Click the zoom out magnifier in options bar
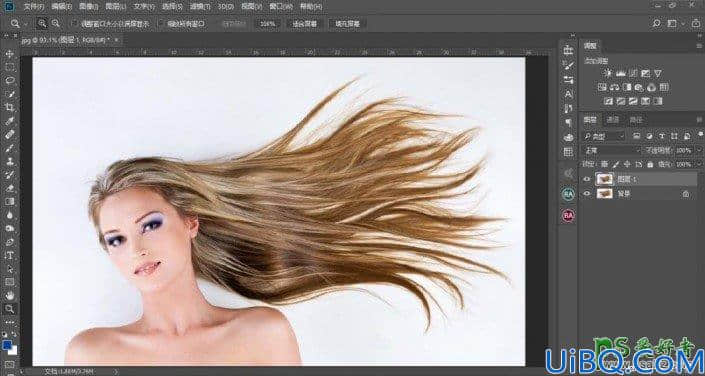 click(x=55, y=23)
